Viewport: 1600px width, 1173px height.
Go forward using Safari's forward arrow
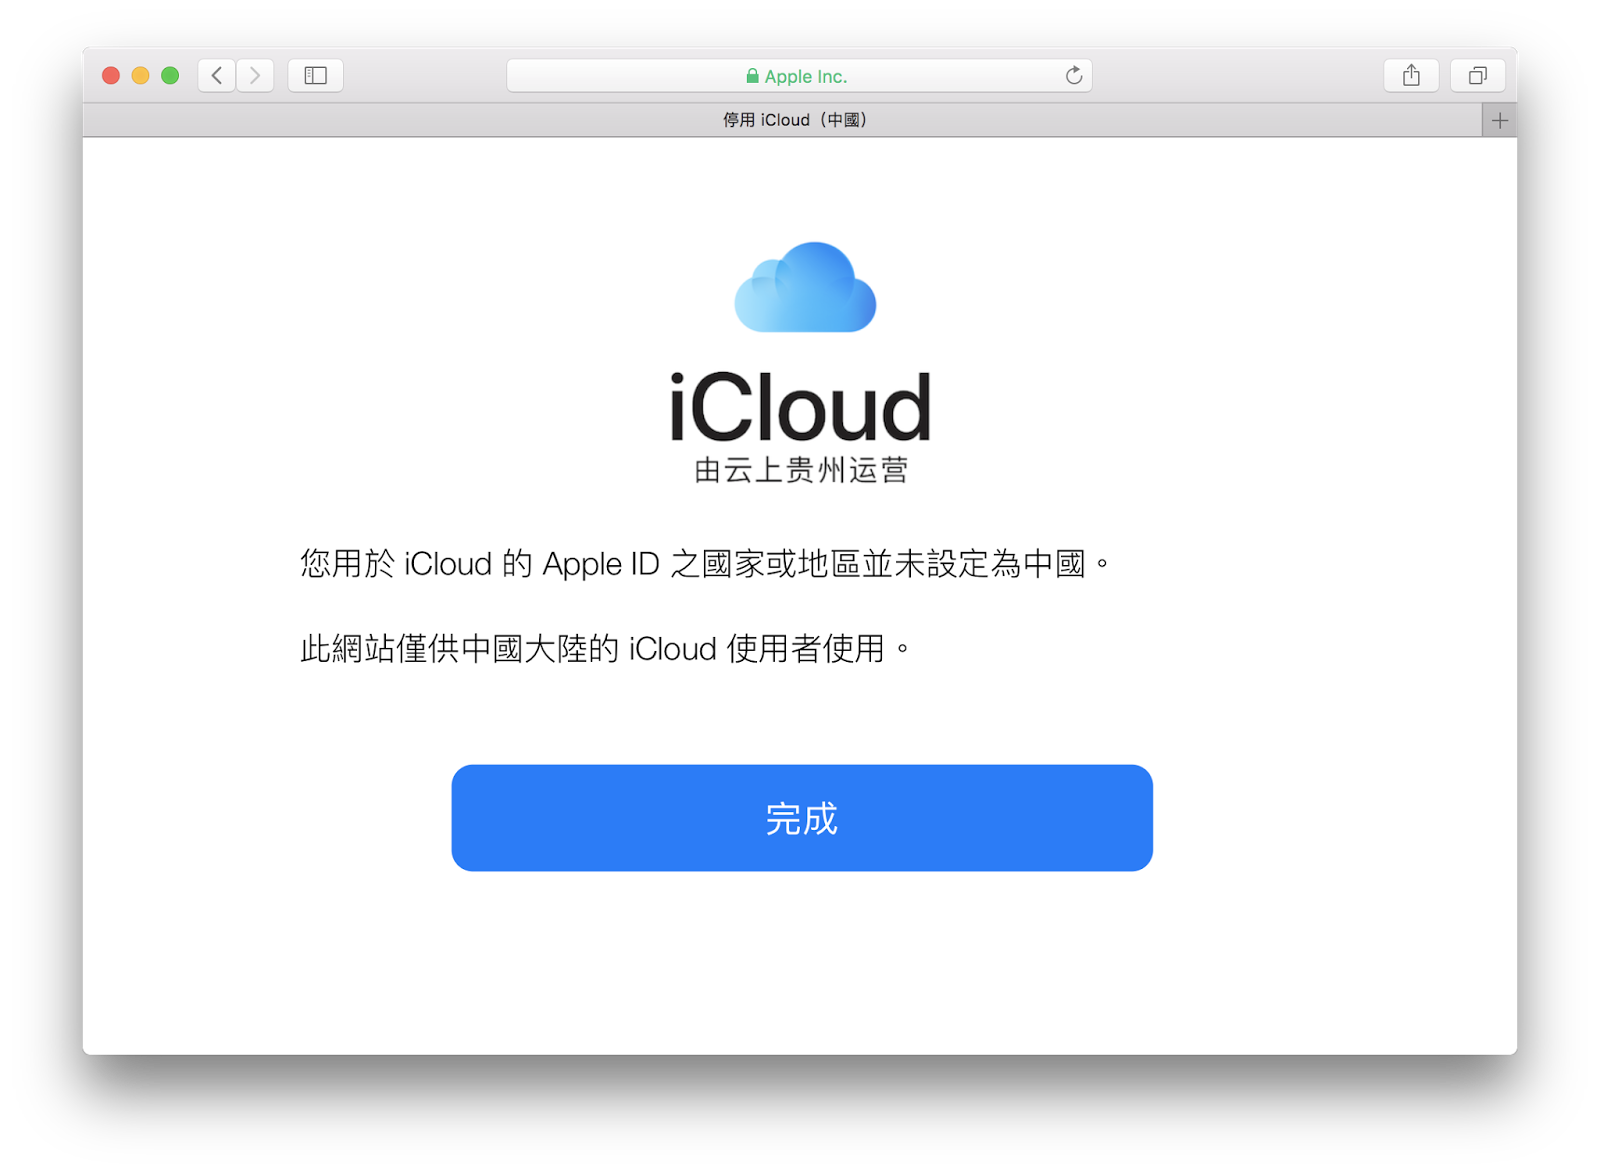255,76
